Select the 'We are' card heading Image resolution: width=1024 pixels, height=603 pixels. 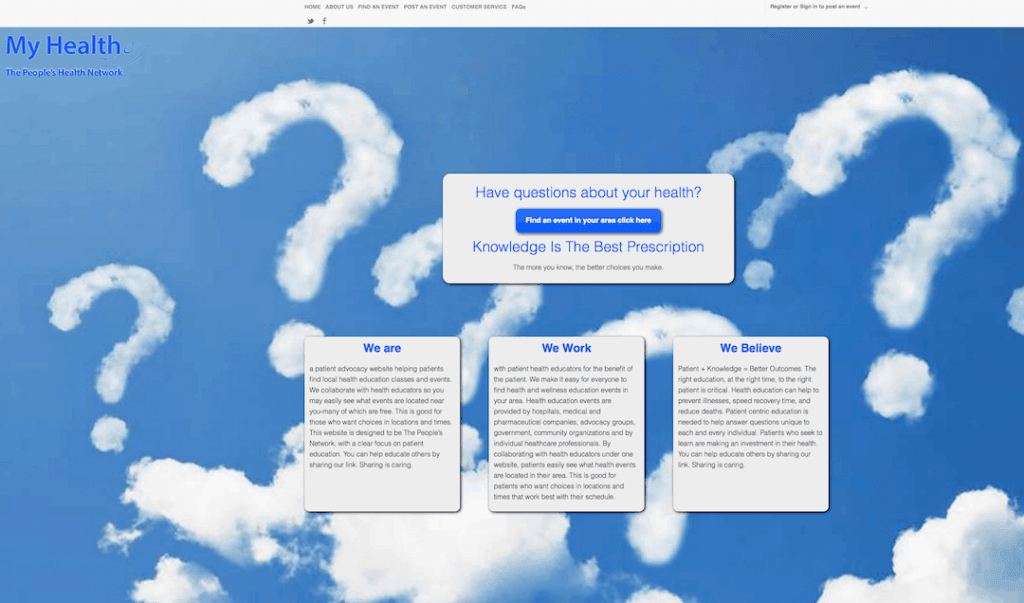[x=382, y=349]
